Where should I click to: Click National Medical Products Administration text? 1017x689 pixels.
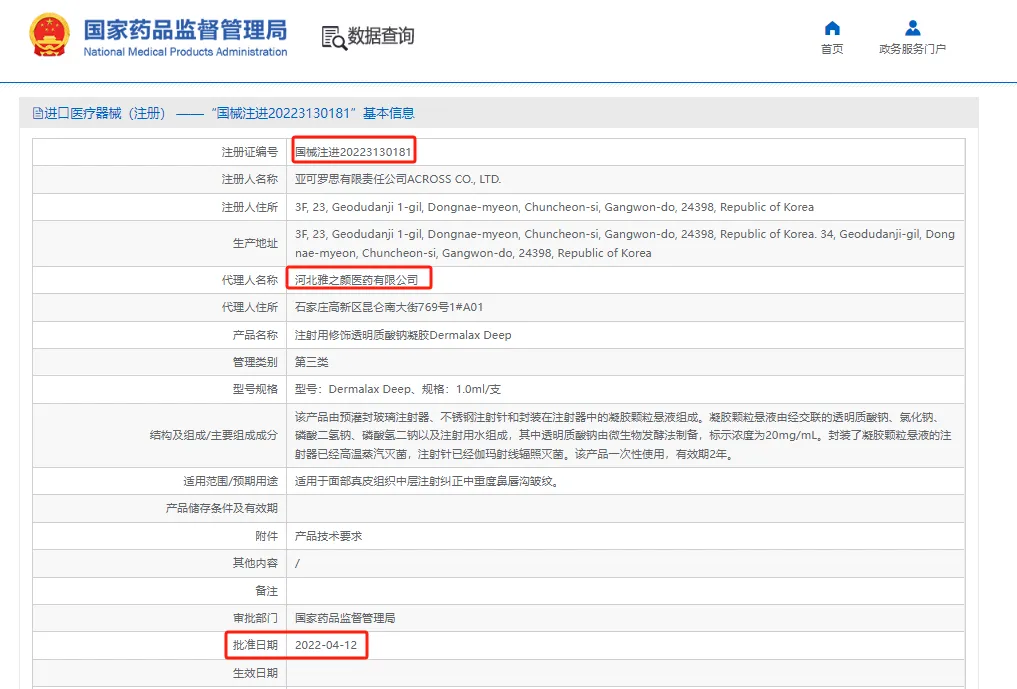coord(185,52)
